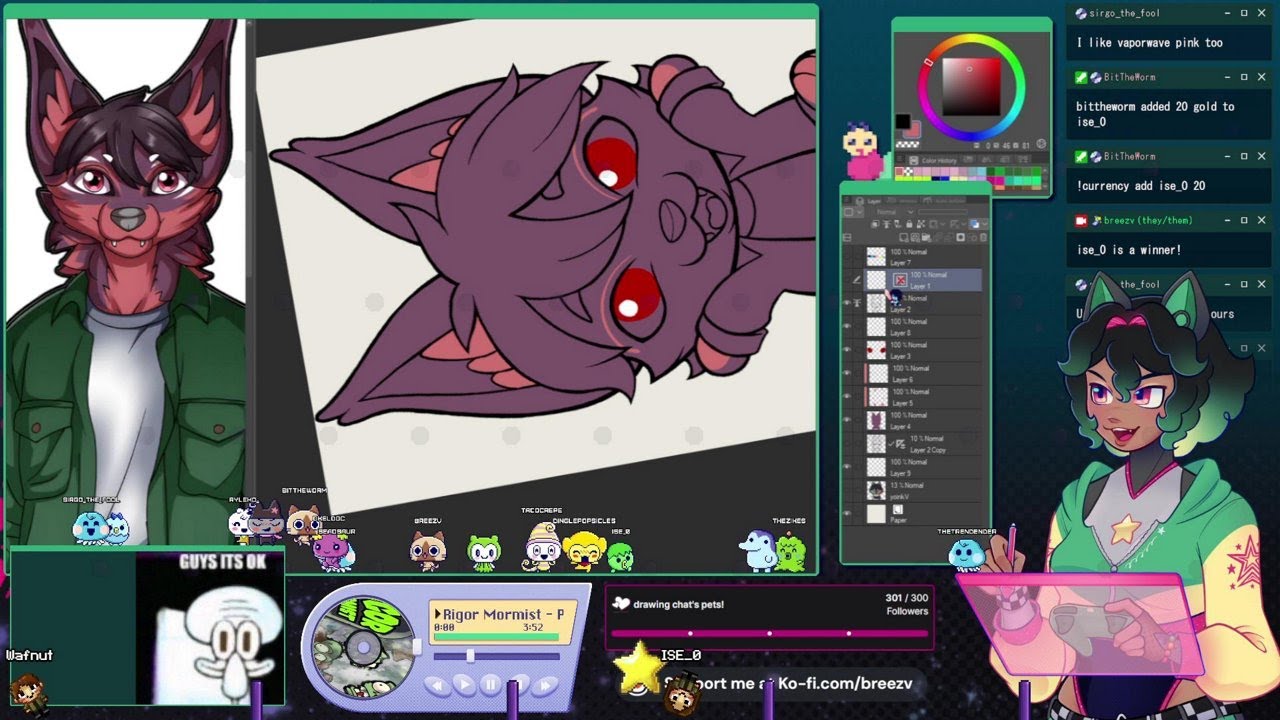Select the transparent color checker swatch

click(907, 144)
